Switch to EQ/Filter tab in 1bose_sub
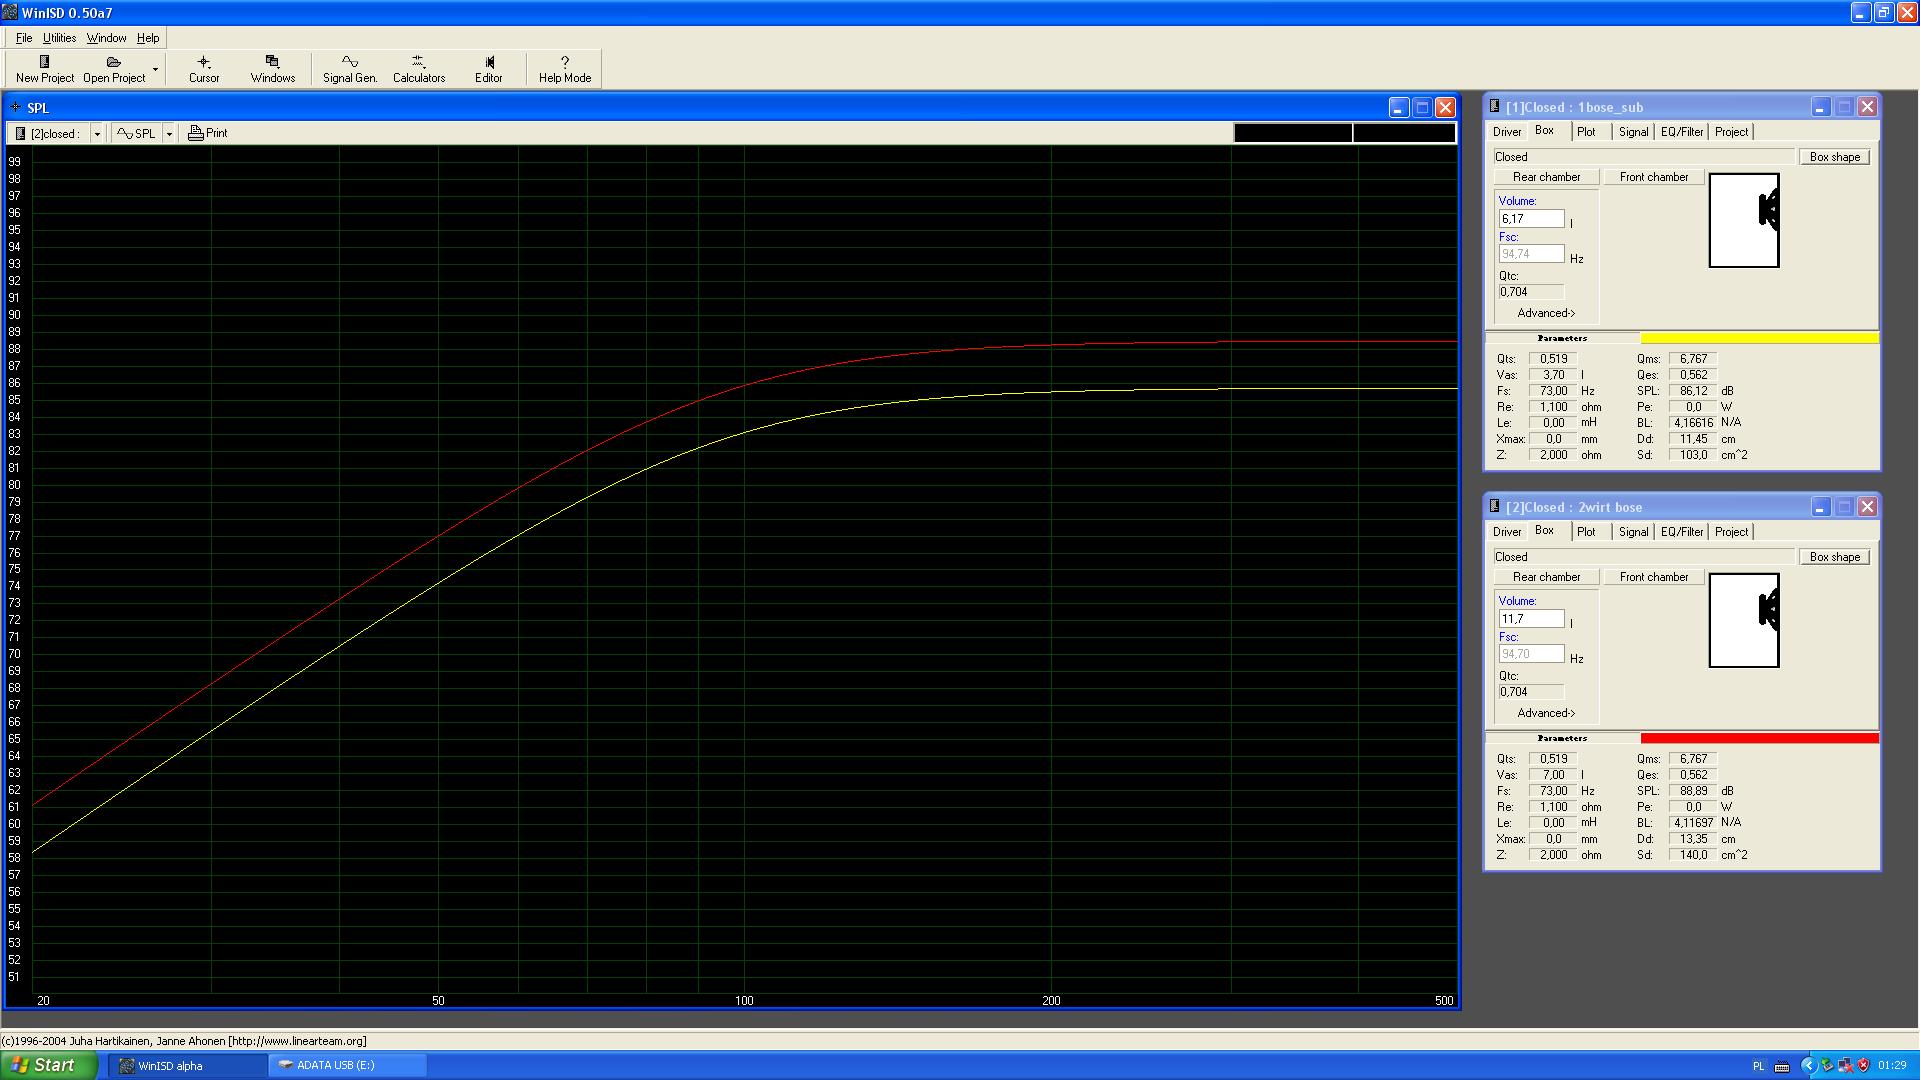This screenshot has height=1080, width=1920. (1681, 132)
